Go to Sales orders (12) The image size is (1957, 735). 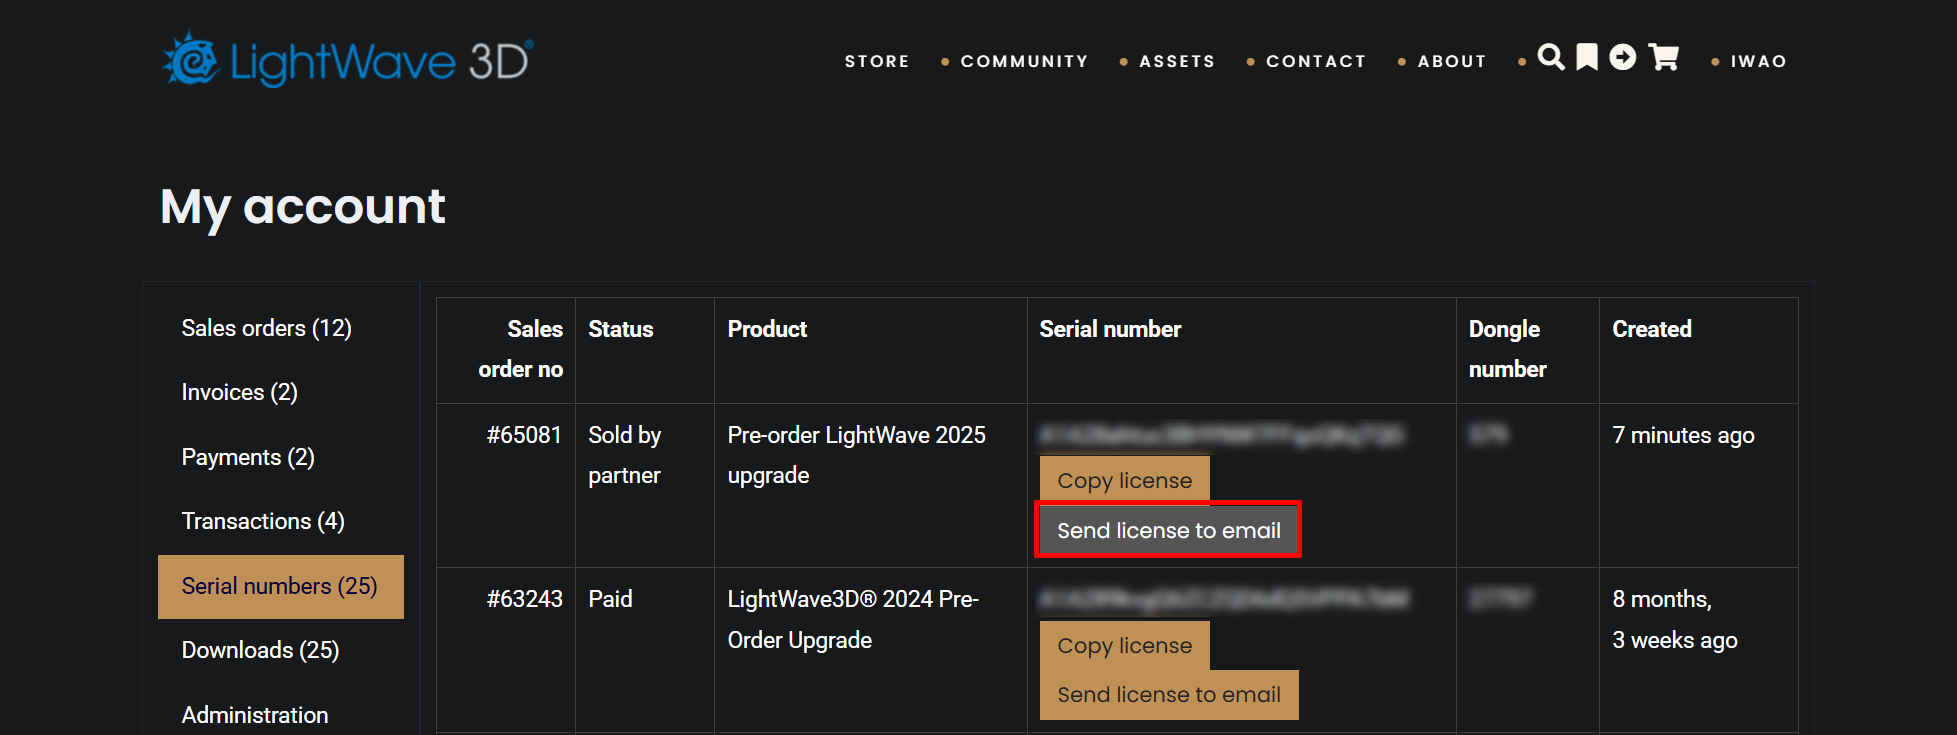pyautogui.click(x=266, y=328)
